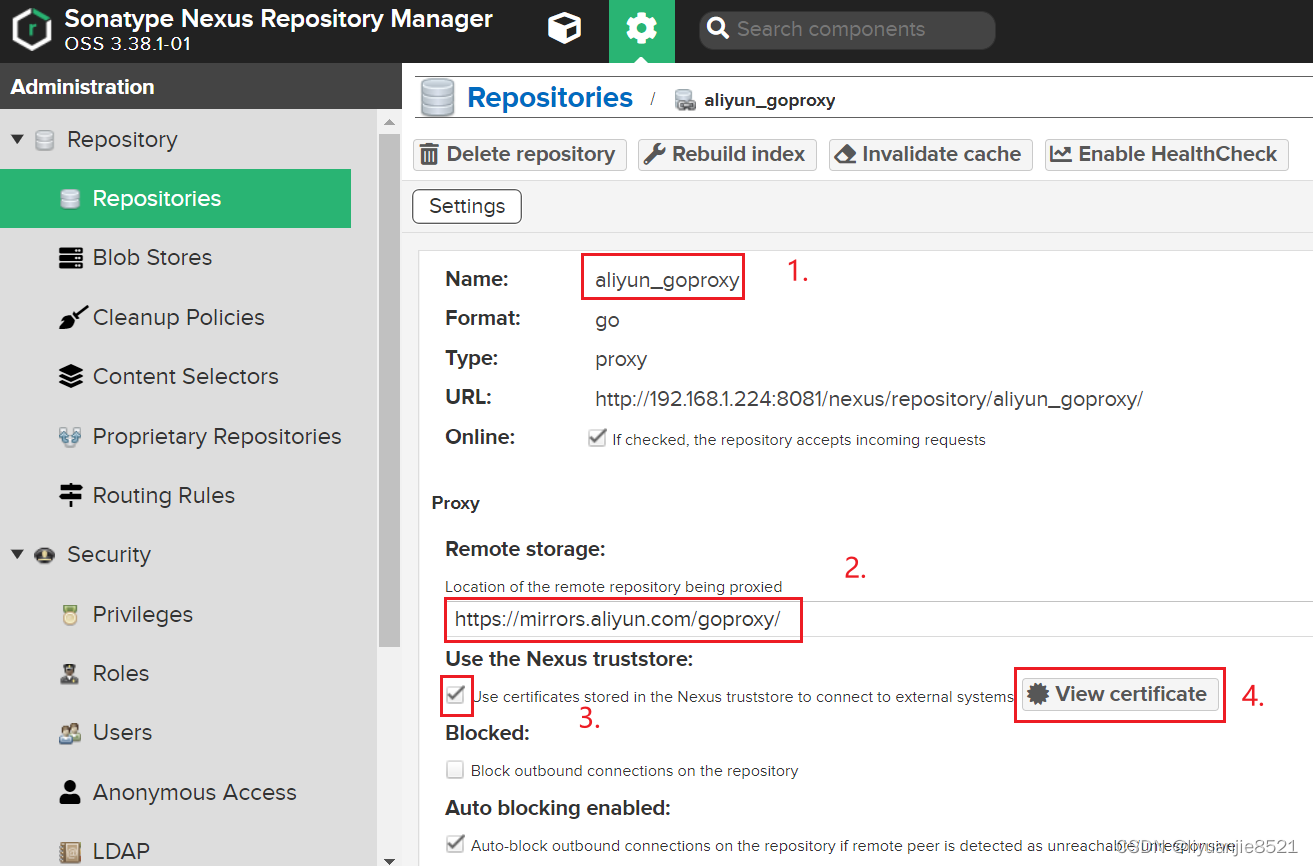1313x866 pixels.
Task: Click the Remote storage URL input field
Action: pos(878,619)
